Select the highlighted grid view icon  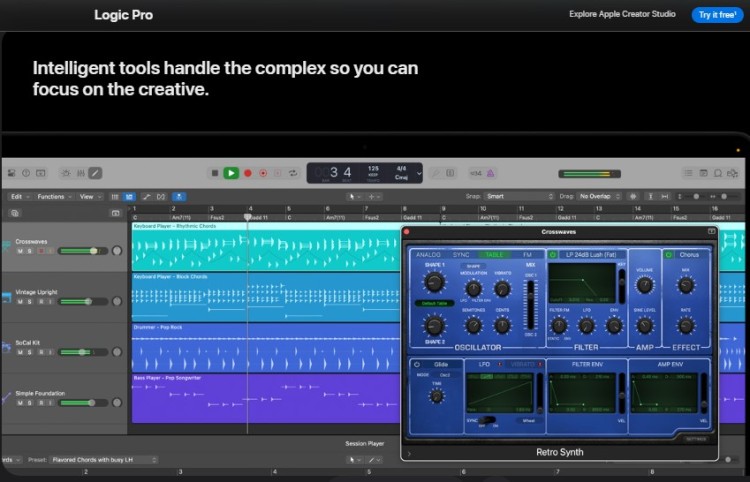click(x=129, y=197)
